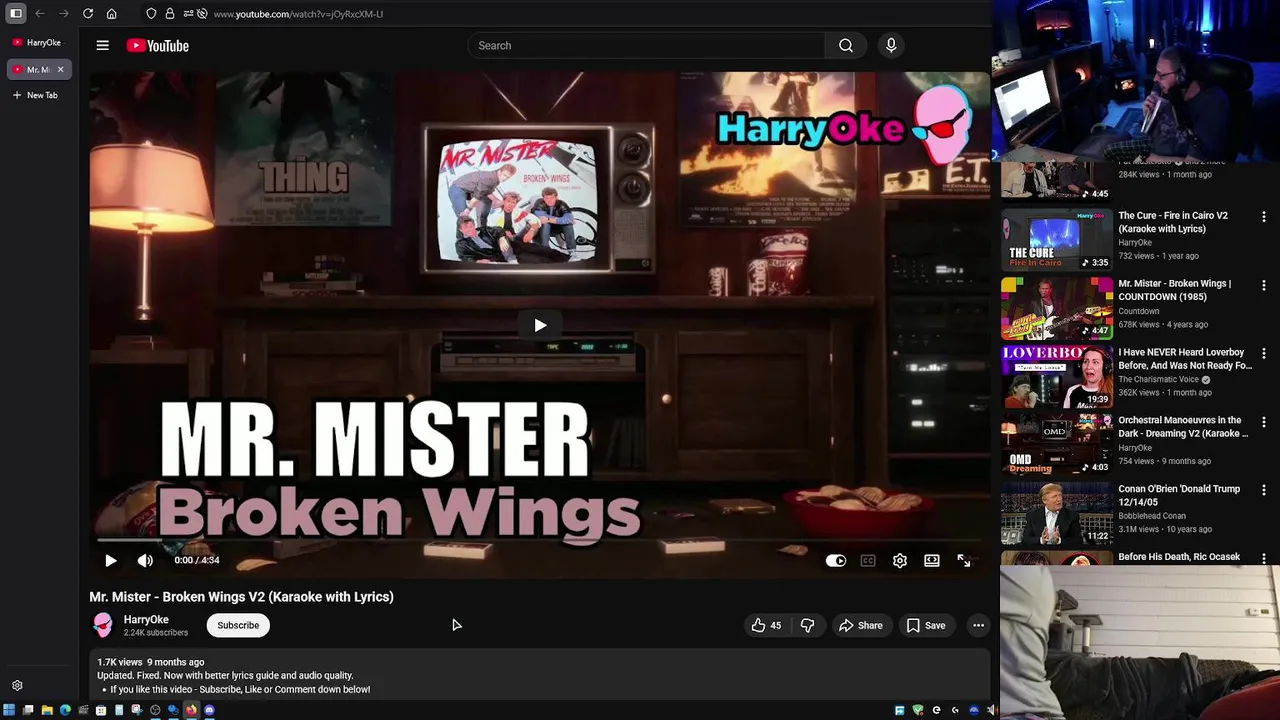
Task: Save the video to a playlist
Action: point(926,625)
